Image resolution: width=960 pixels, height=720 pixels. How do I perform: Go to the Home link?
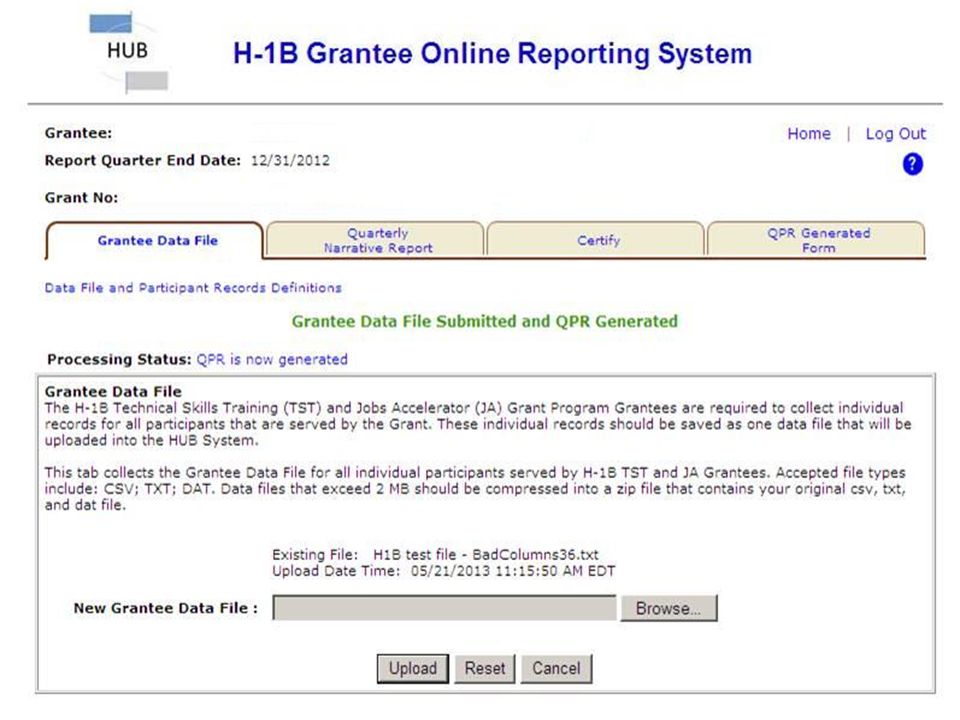pyautogui.click(x=809, y=133)
